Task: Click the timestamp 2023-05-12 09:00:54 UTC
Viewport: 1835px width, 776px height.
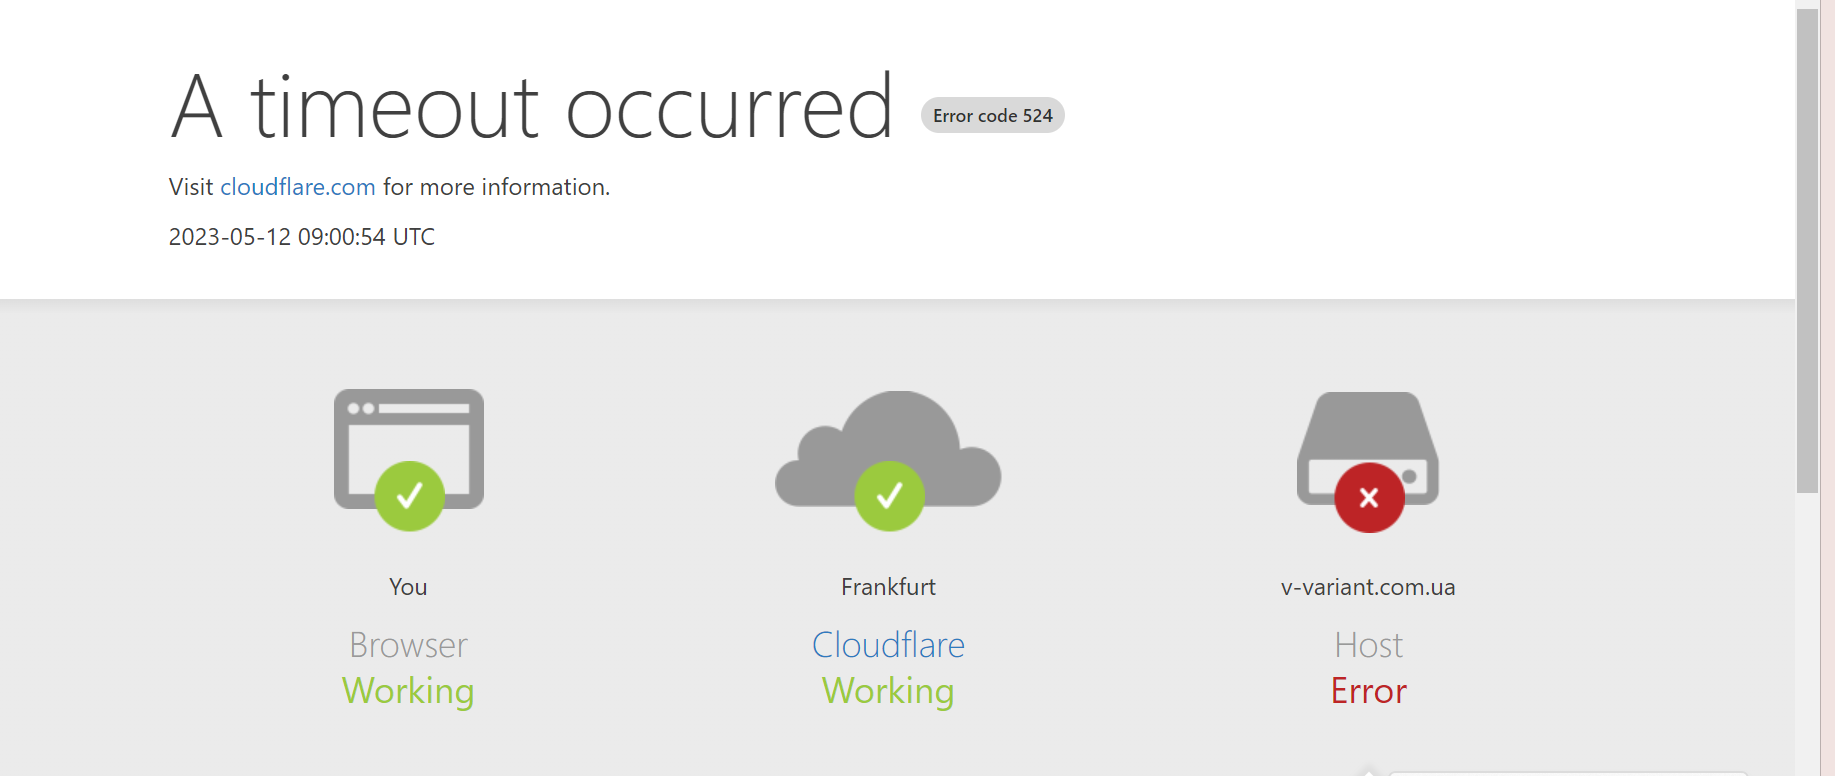Action: [x=302, y=237]
